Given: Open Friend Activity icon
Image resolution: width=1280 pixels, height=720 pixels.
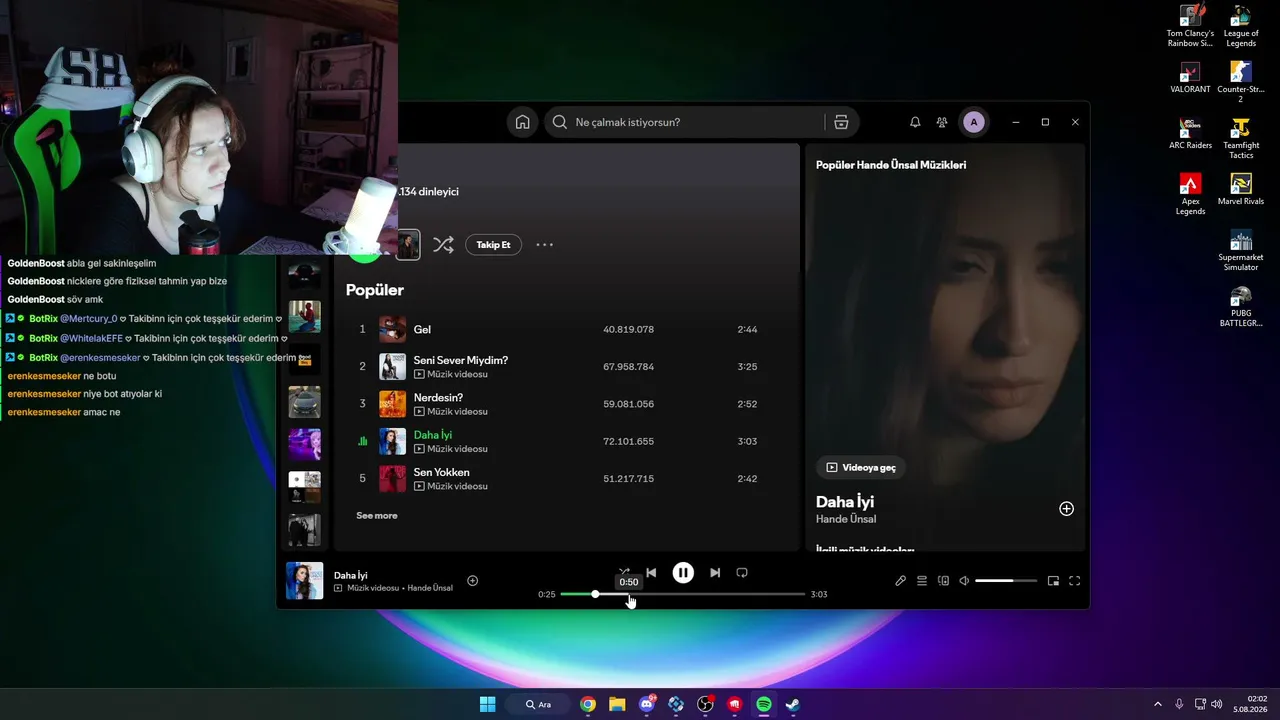Looking at the screenshot, I should click(942, 122).
